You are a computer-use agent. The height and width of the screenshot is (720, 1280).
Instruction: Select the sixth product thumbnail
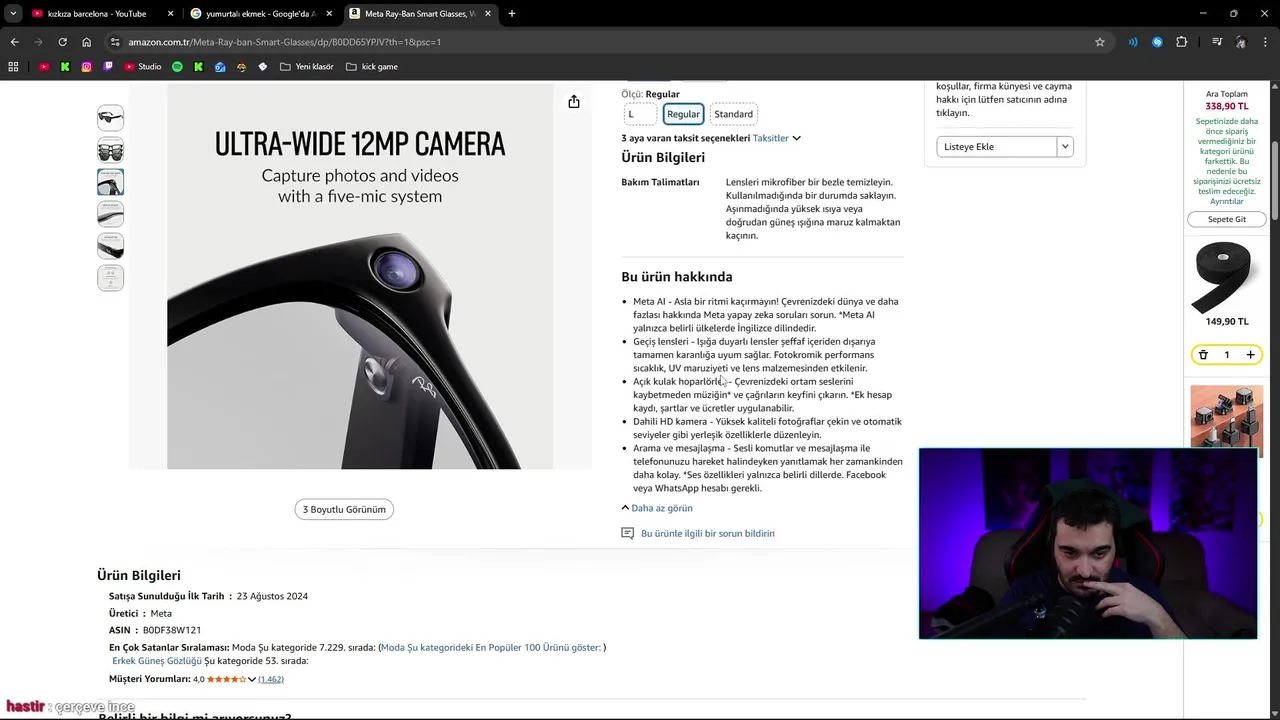point(110,278)
